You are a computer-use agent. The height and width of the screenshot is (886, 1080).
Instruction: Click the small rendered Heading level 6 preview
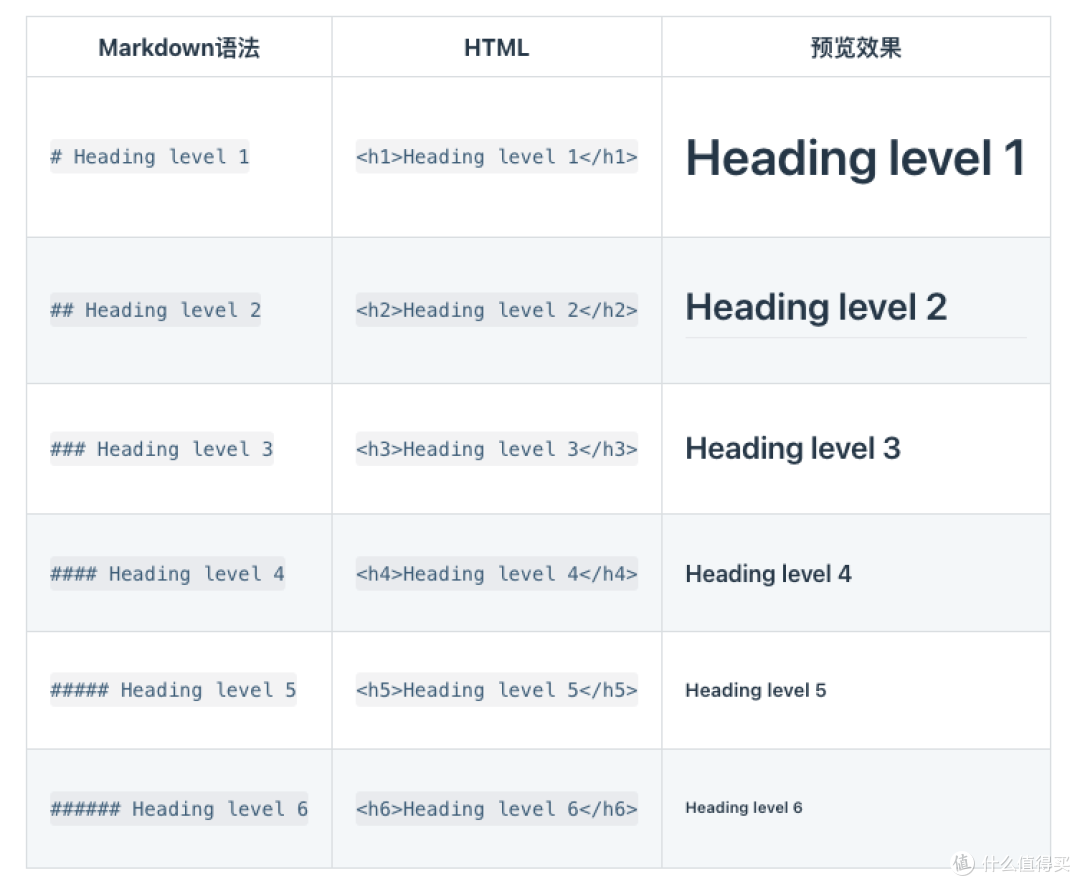tap(744, 807)
